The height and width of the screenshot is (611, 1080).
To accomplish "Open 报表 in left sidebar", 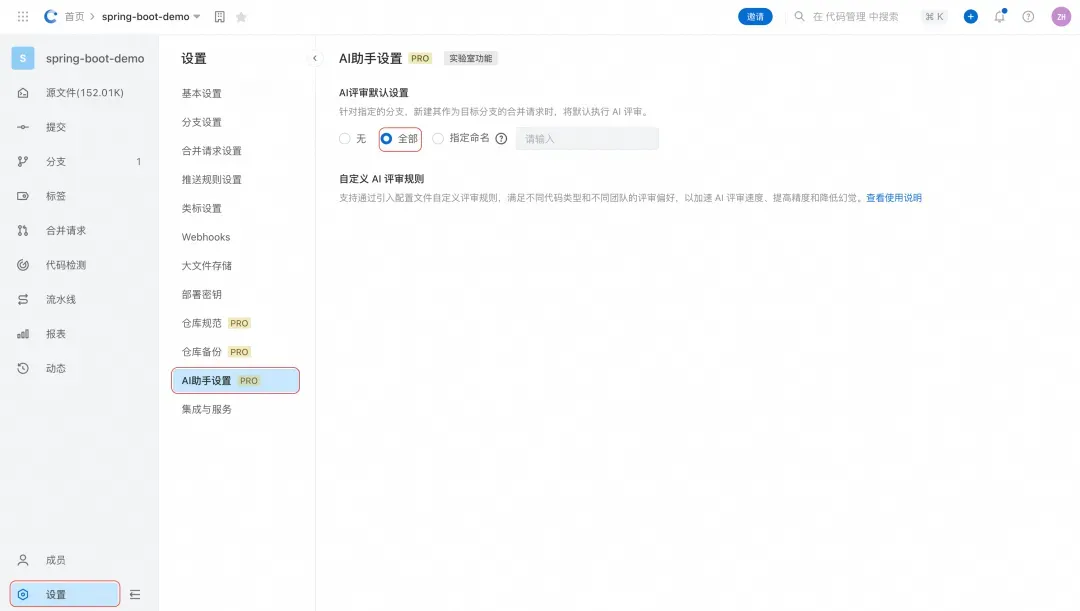I will (x=56, y=334).
